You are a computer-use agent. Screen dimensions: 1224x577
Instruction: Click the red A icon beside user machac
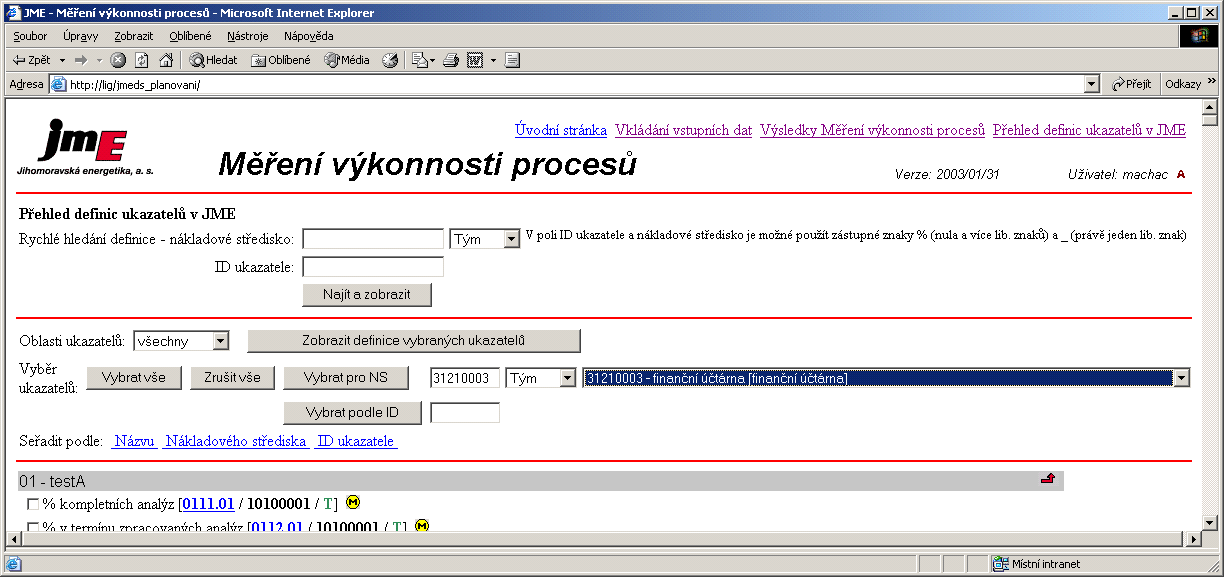click(x=1181, y=174)
